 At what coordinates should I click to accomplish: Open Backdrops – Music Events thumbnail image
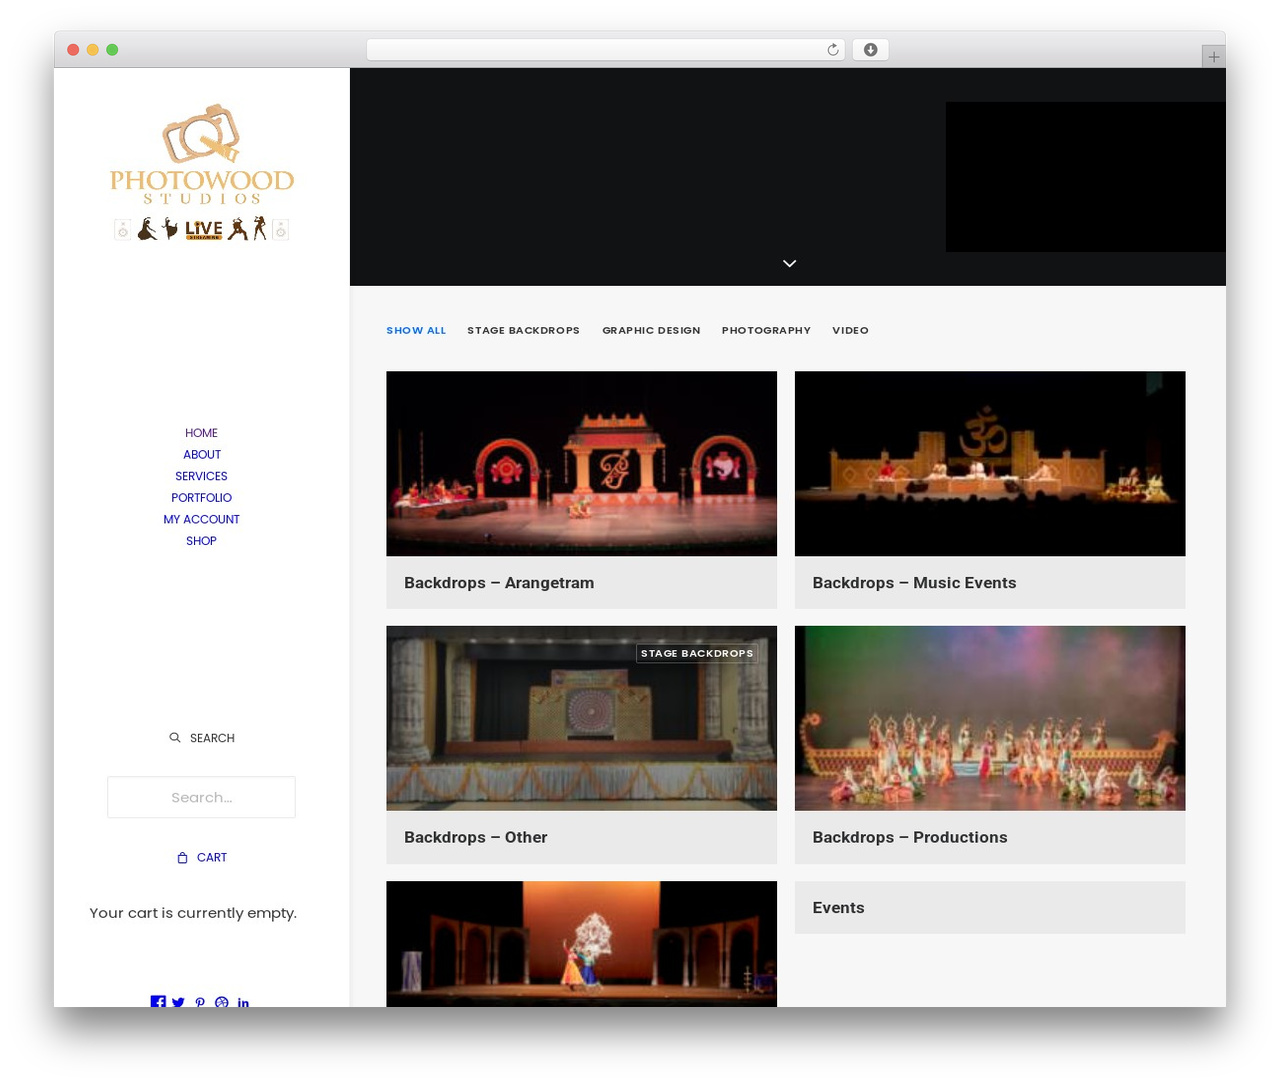coord(990,463)
